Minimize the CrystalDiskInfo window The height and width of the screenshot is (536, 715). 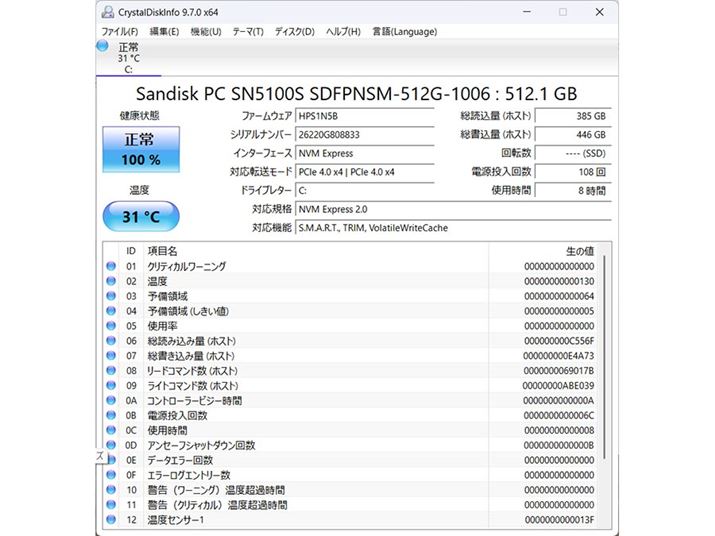(x=527, y=12)
